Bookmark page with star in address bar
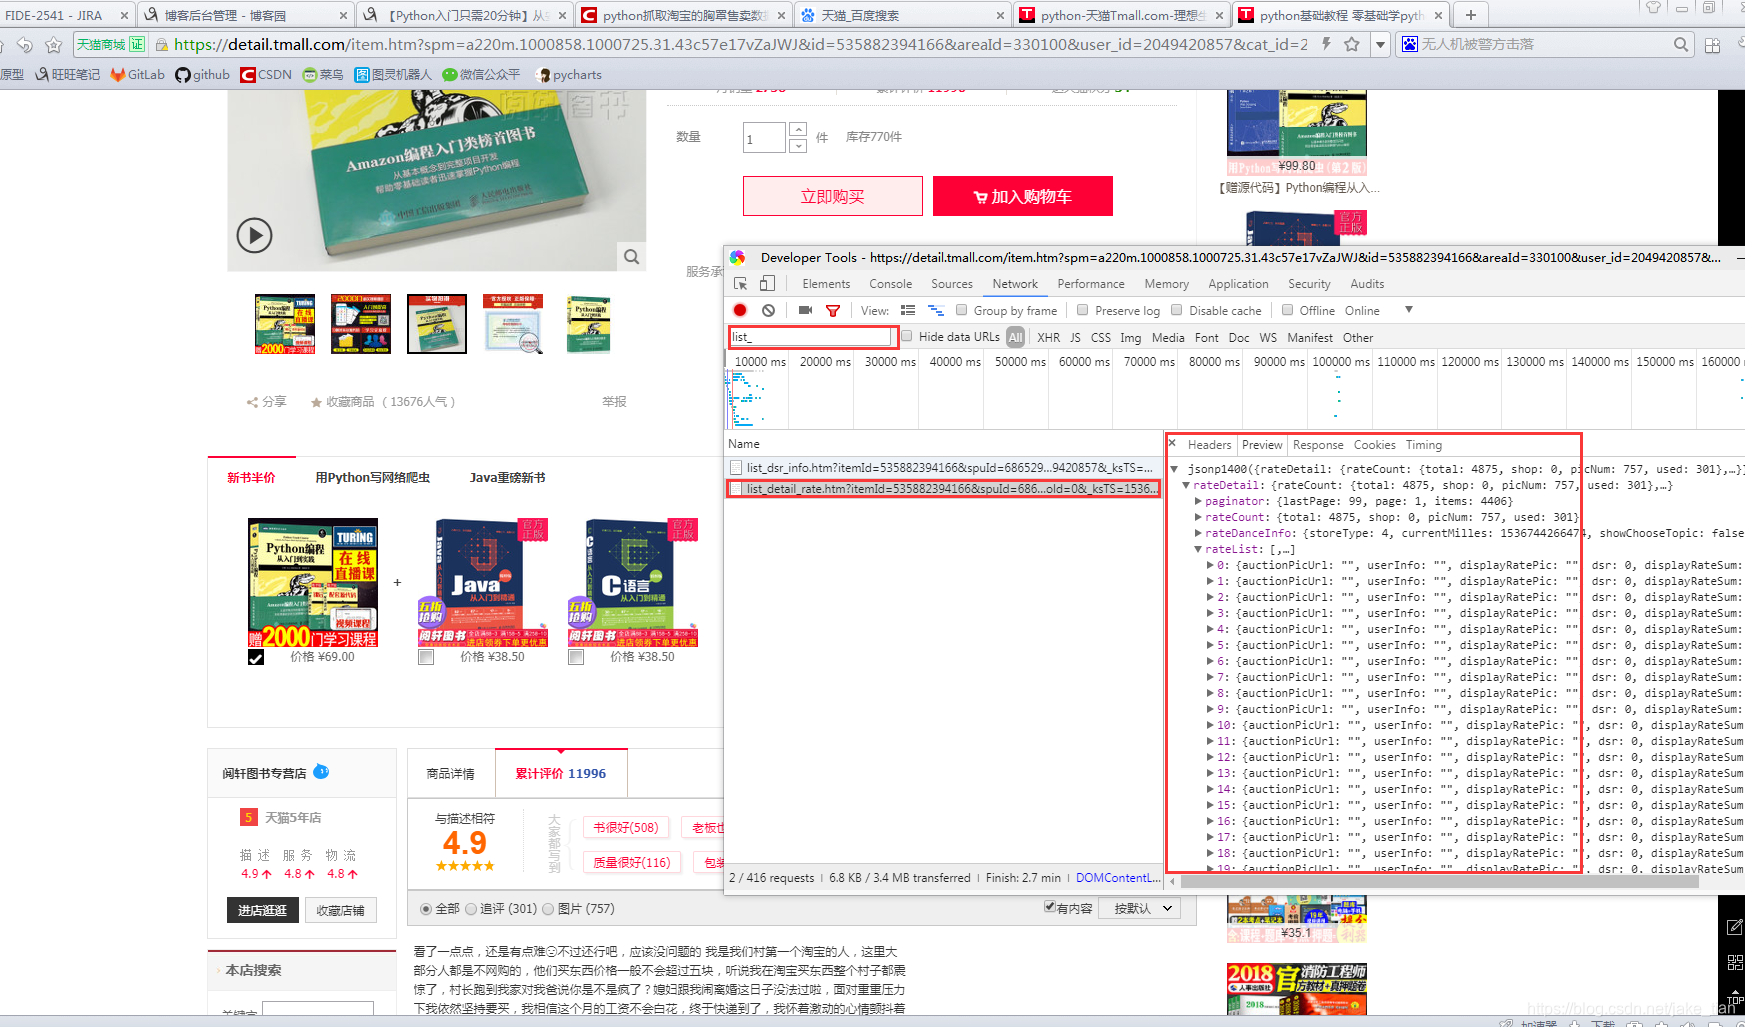Viewport: 1745px width, 1027px height. [1352, 44]
